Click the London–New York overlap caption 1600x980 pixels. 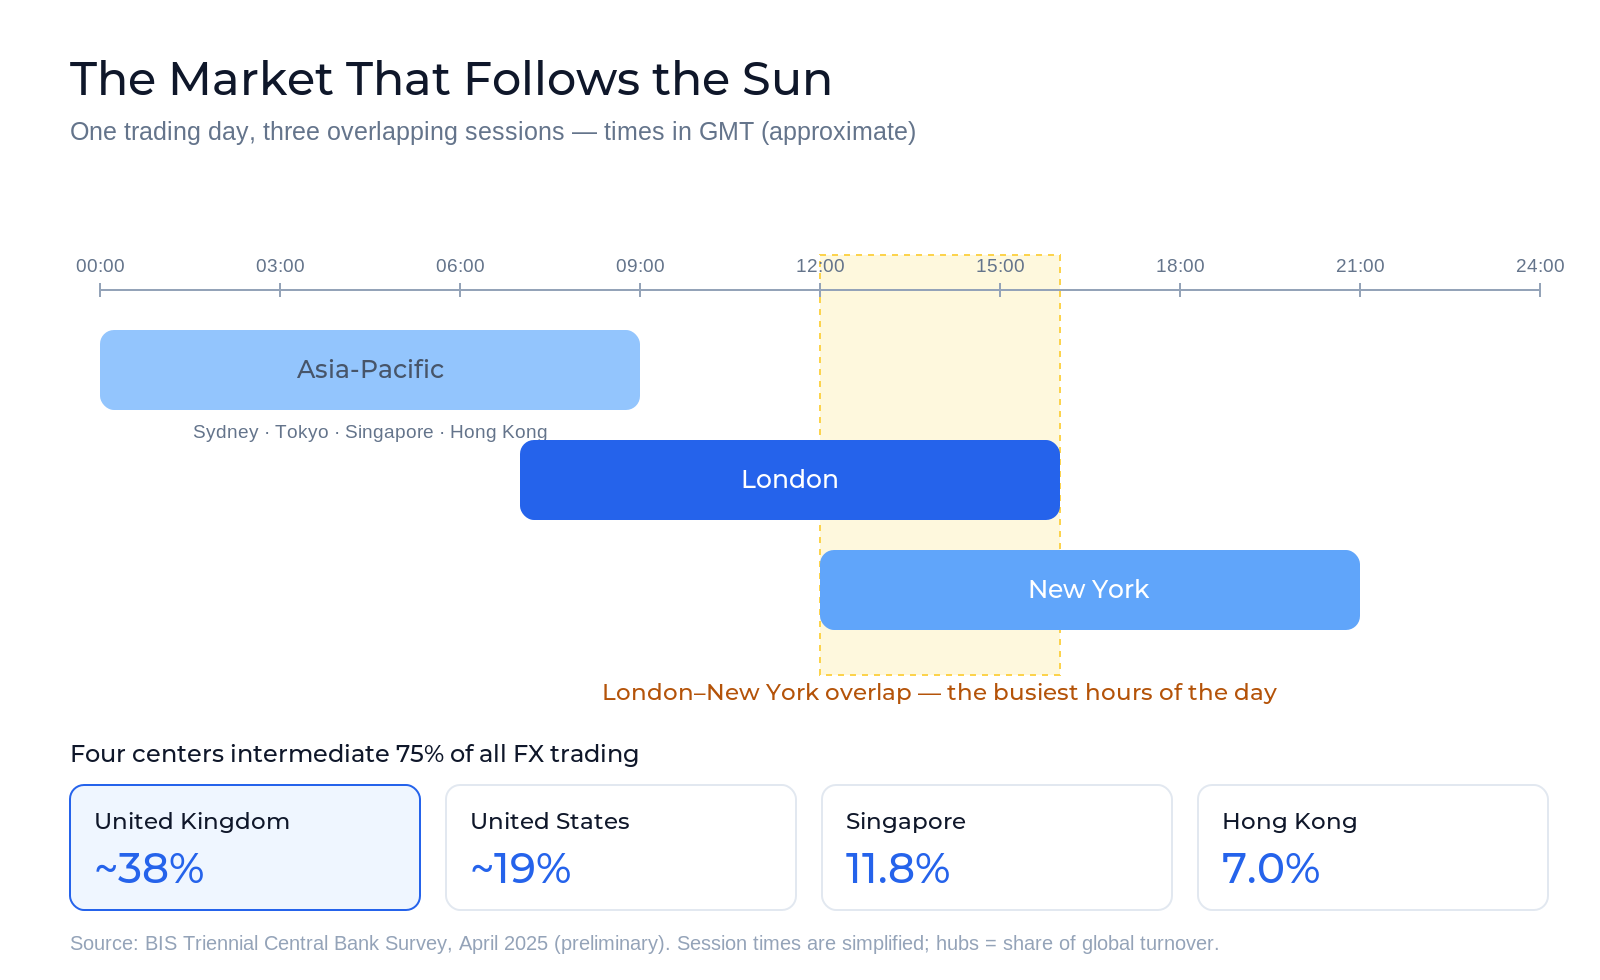(x=940, y=692)
